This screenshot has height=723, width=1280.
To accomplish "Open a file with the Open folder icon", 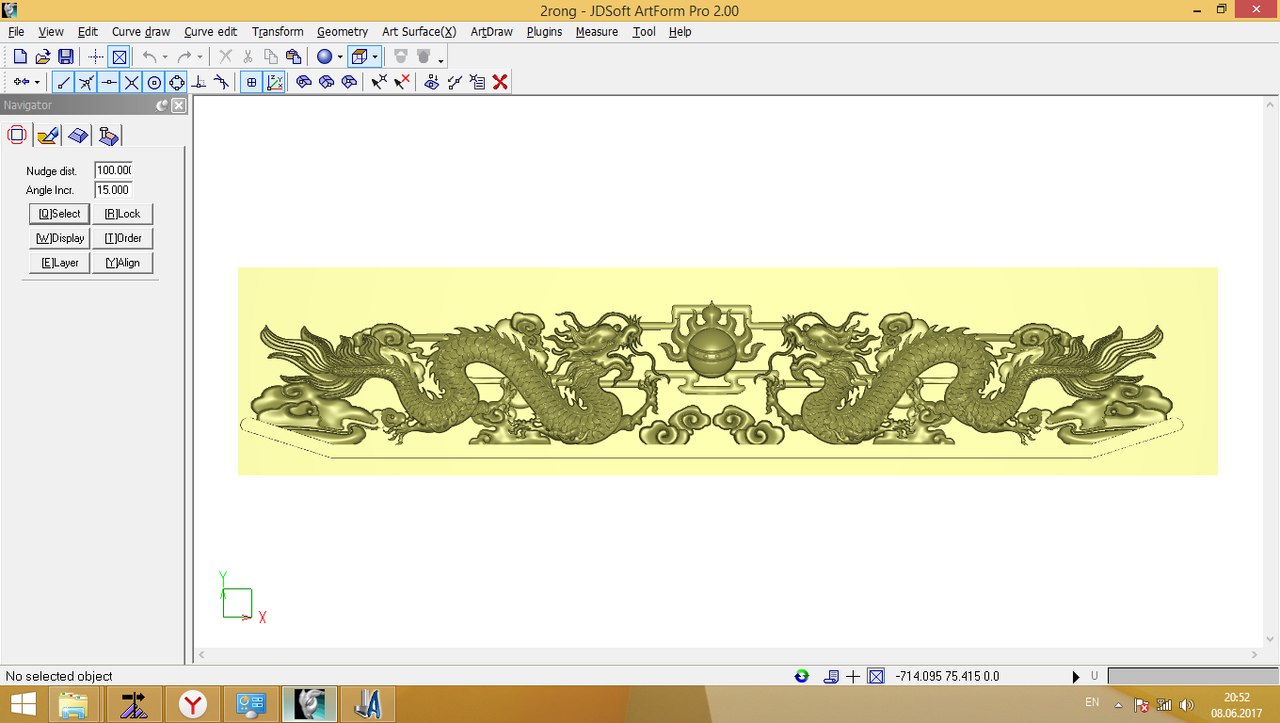I will (43, 57).
